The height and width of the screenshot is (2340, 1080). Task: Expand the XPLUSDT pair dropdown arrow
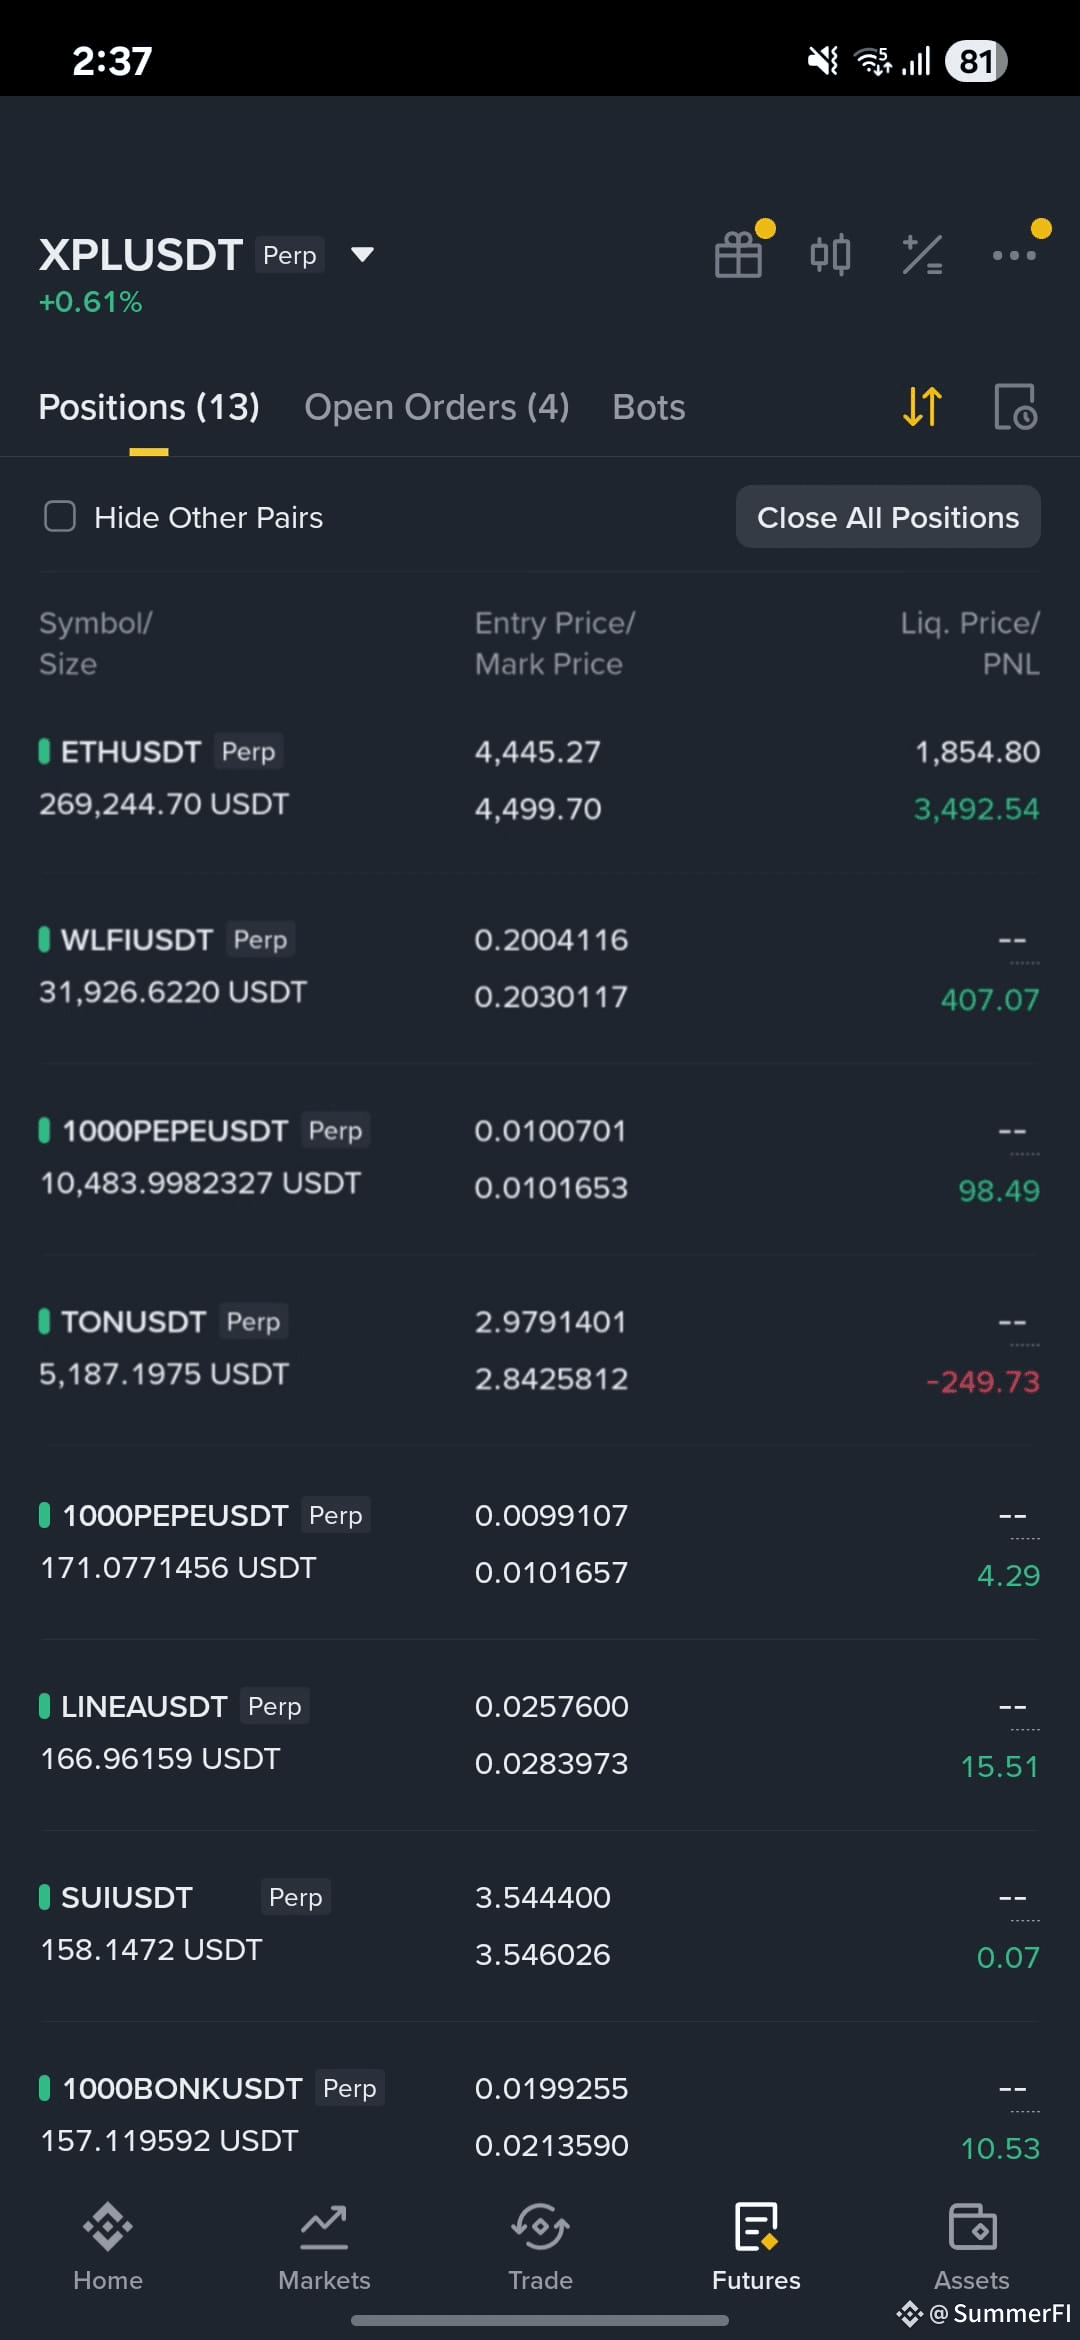click(362, 255)
